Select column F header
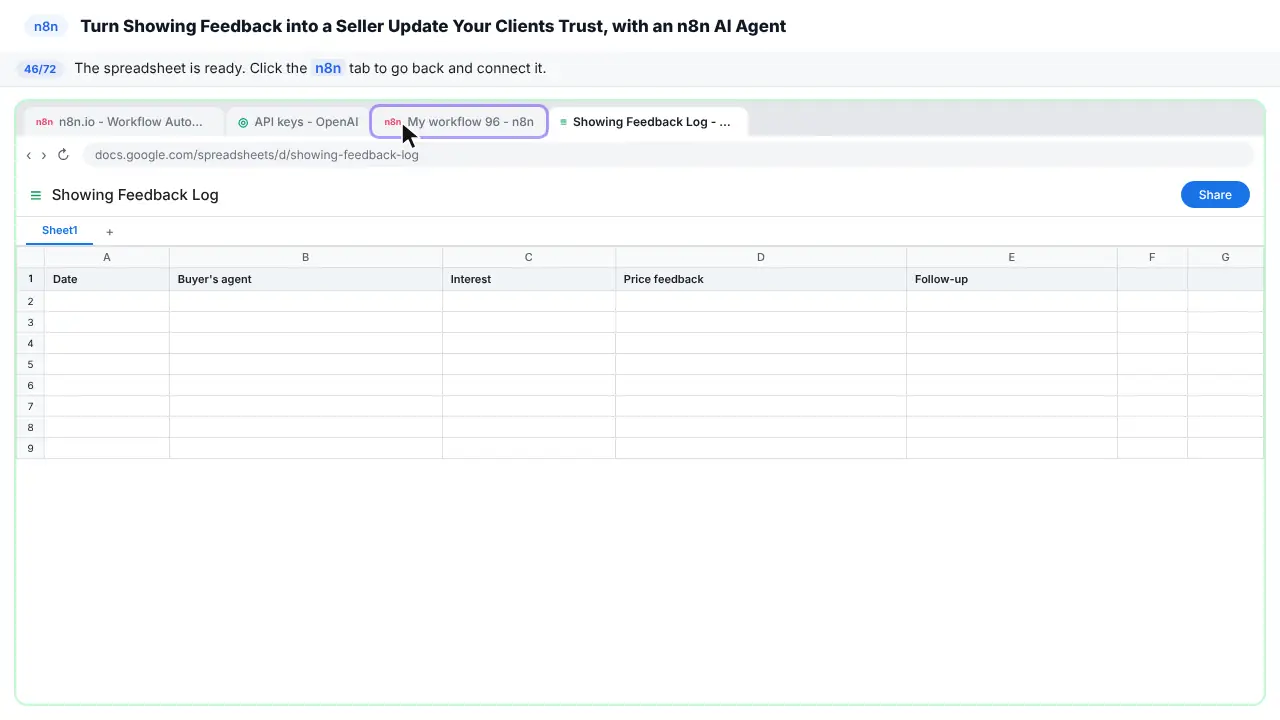 [1152, 257]
